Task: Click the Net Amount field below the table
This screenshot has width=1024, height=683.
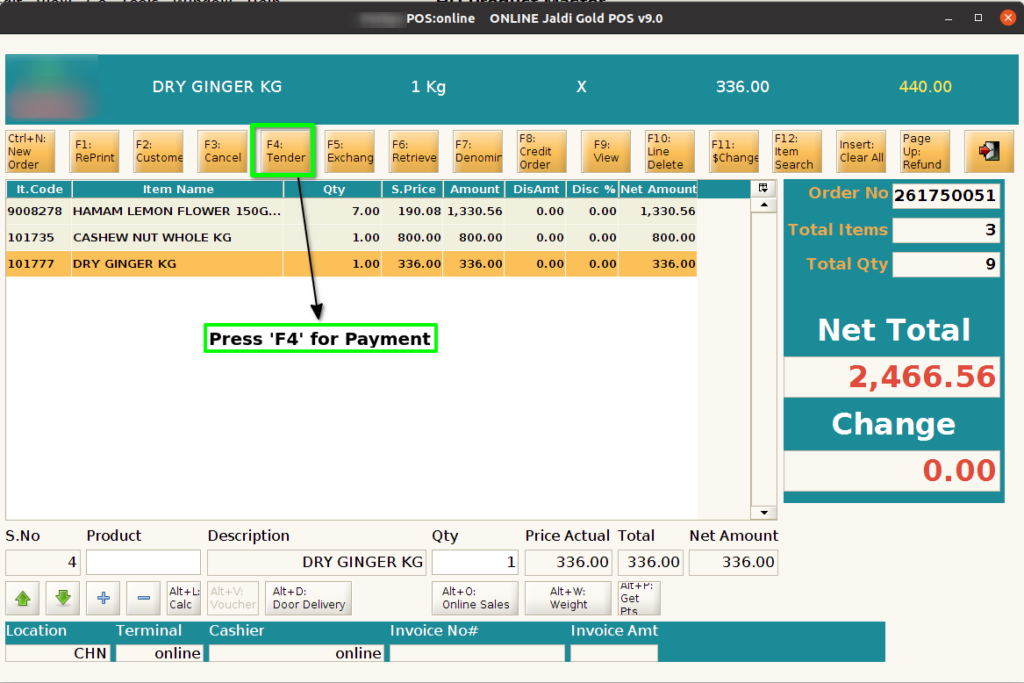Action: pos(733,562)
